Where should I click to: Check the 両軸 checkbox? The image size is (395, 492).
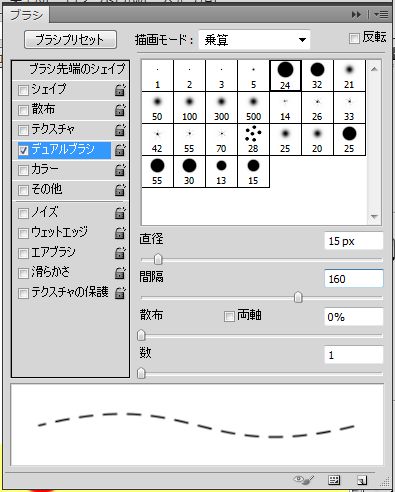(229, 316)
